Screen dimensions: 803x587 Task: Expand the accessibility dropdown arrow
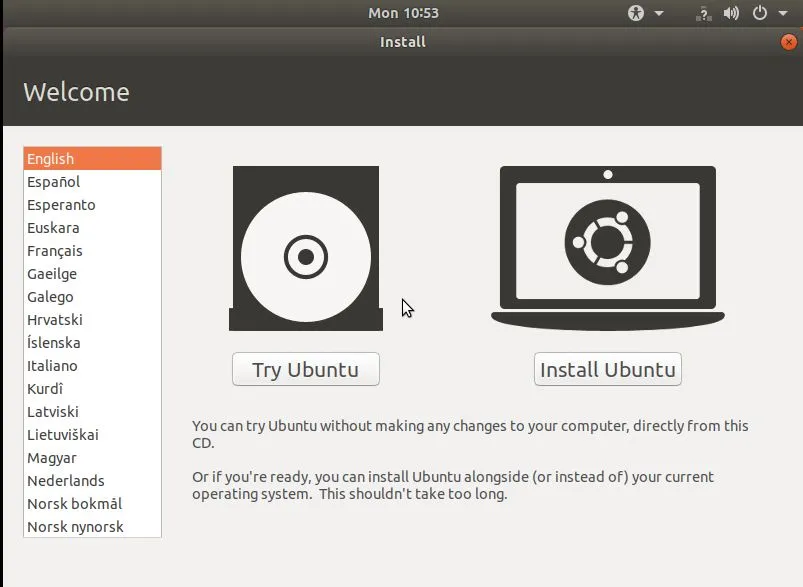659,13
